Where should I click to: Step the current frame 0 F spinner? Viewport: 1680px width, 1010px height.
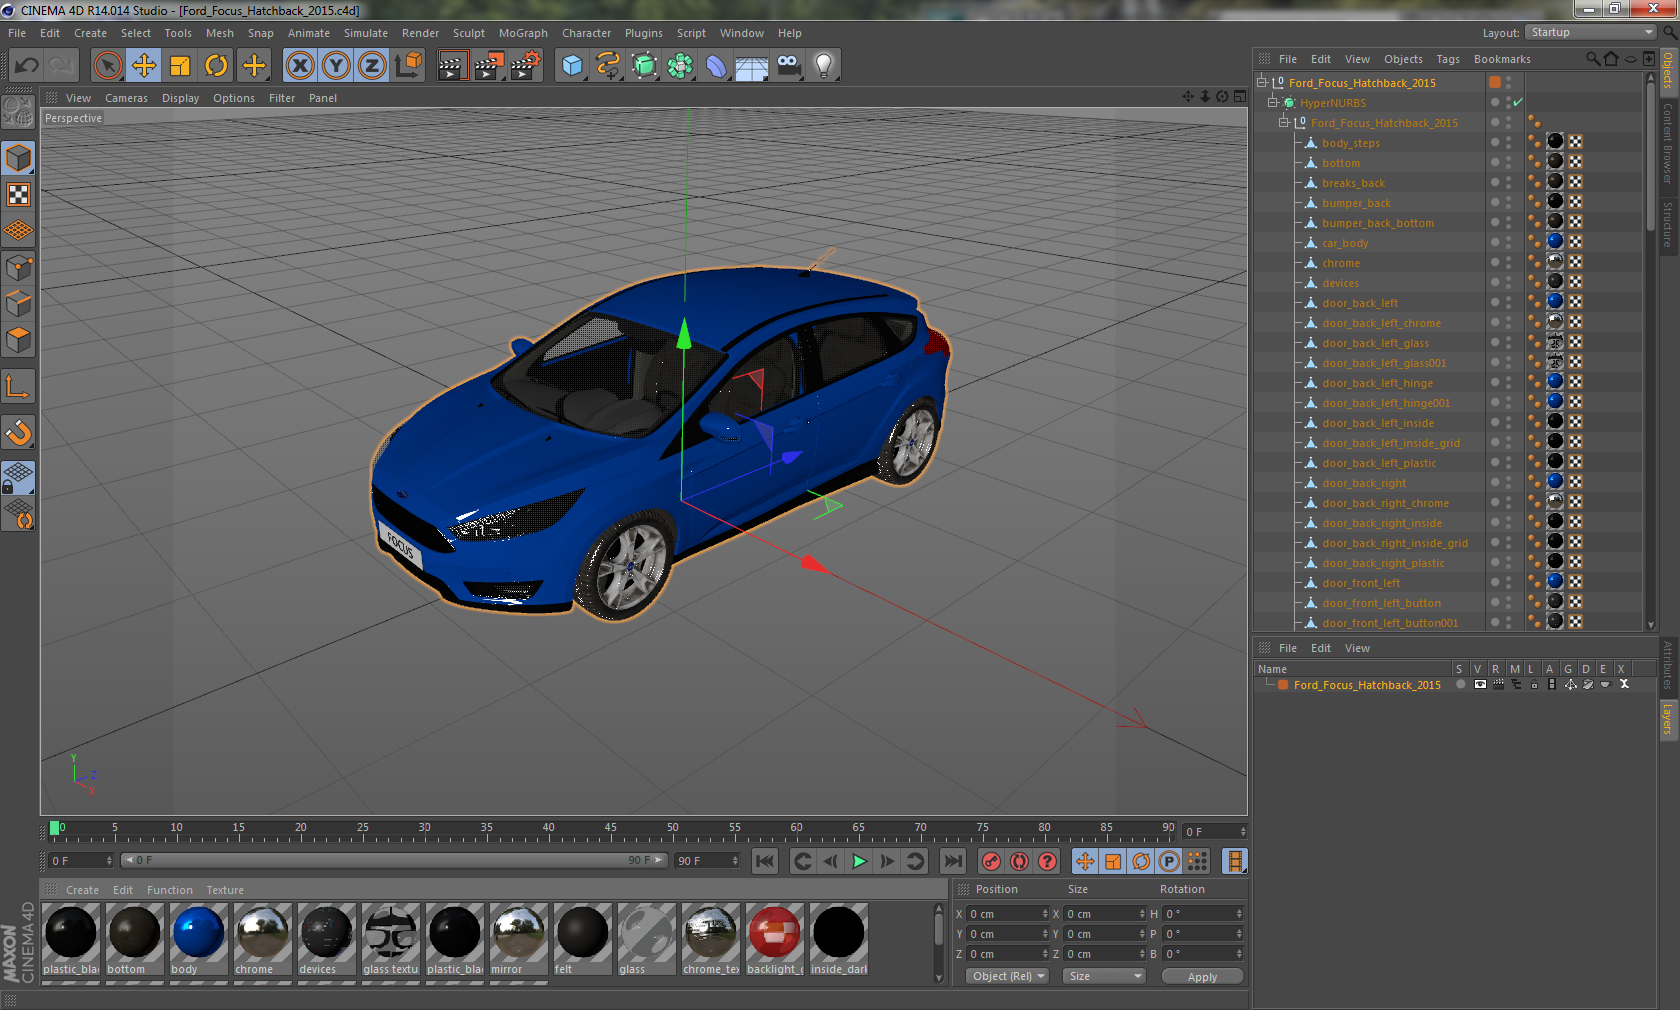coord(109,860)
